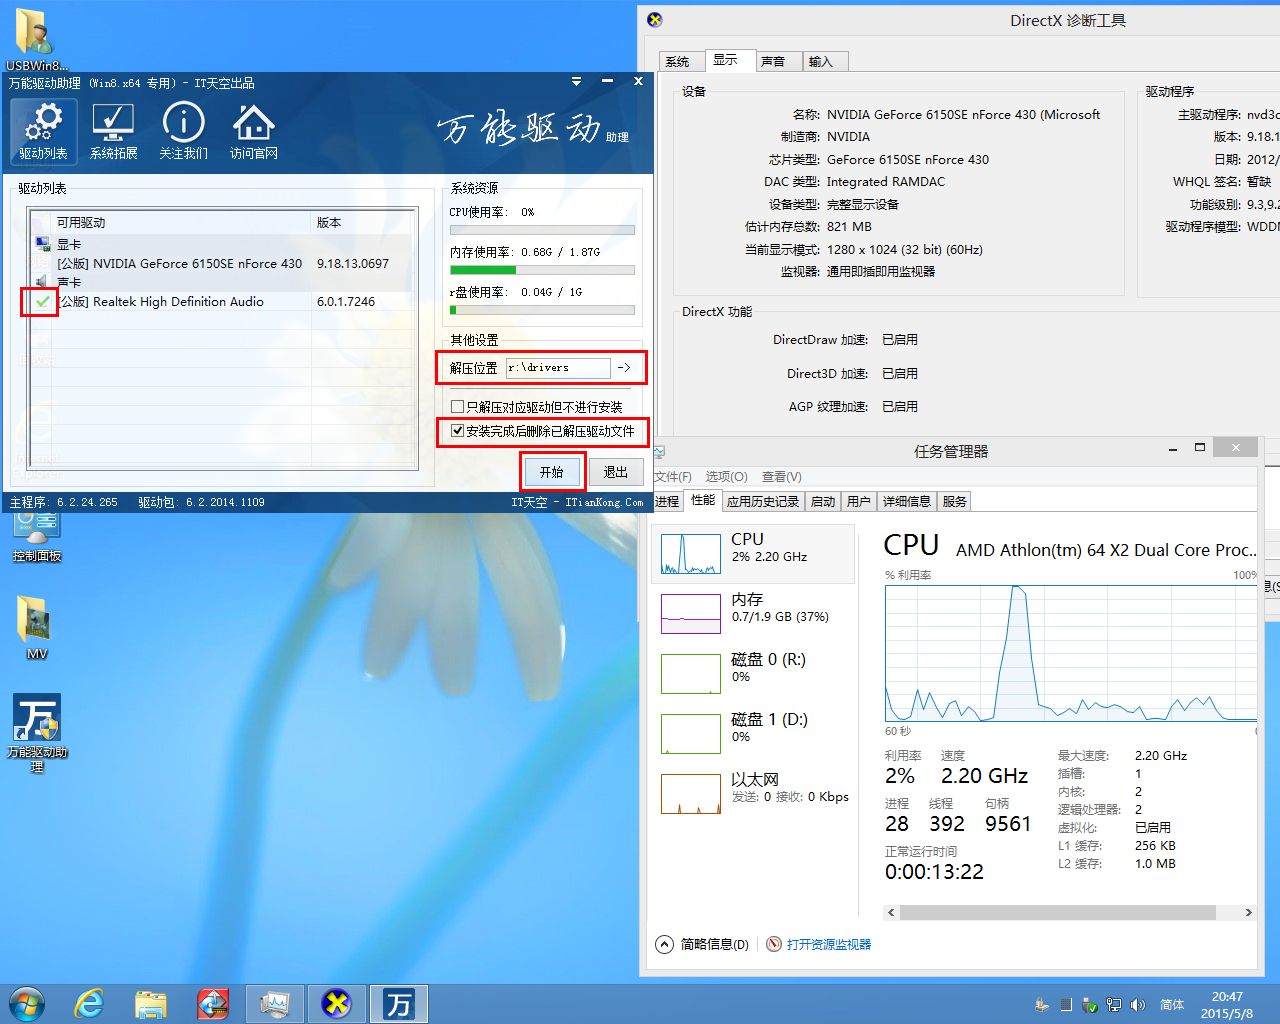Switch to the 详细信息 tab in 任务管理器
This screenshot has width=1280, height=1024.
point(907,502)
